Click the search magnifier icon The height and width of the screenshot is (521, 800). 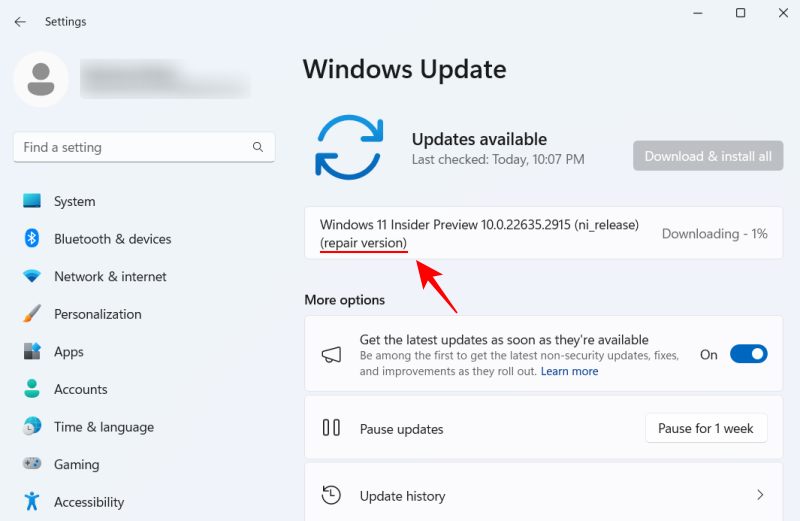[258, 147]
